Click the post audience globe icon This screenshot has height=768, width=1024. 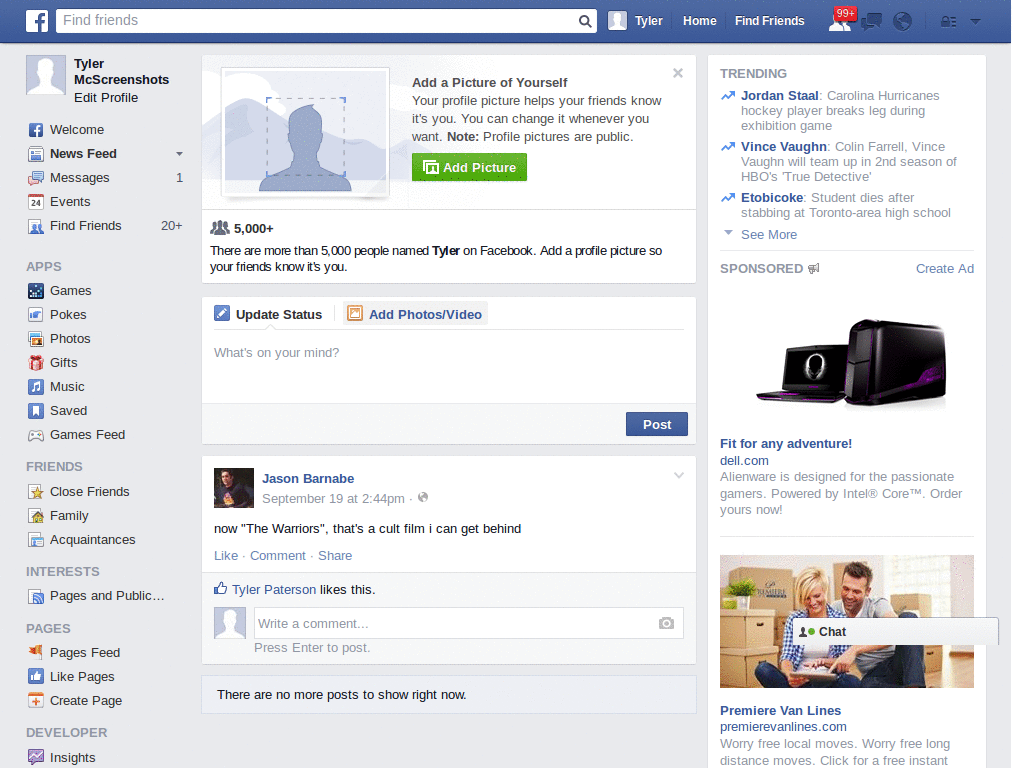tap(423, 498)
